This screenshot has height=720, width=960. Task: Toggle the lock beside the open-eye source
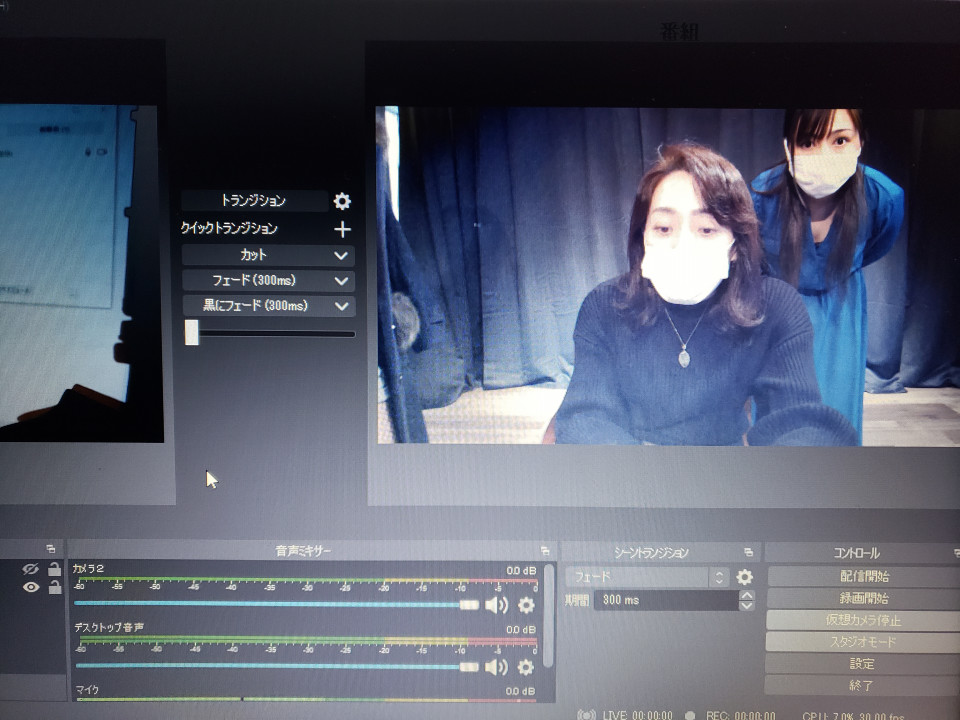[54, 587]
